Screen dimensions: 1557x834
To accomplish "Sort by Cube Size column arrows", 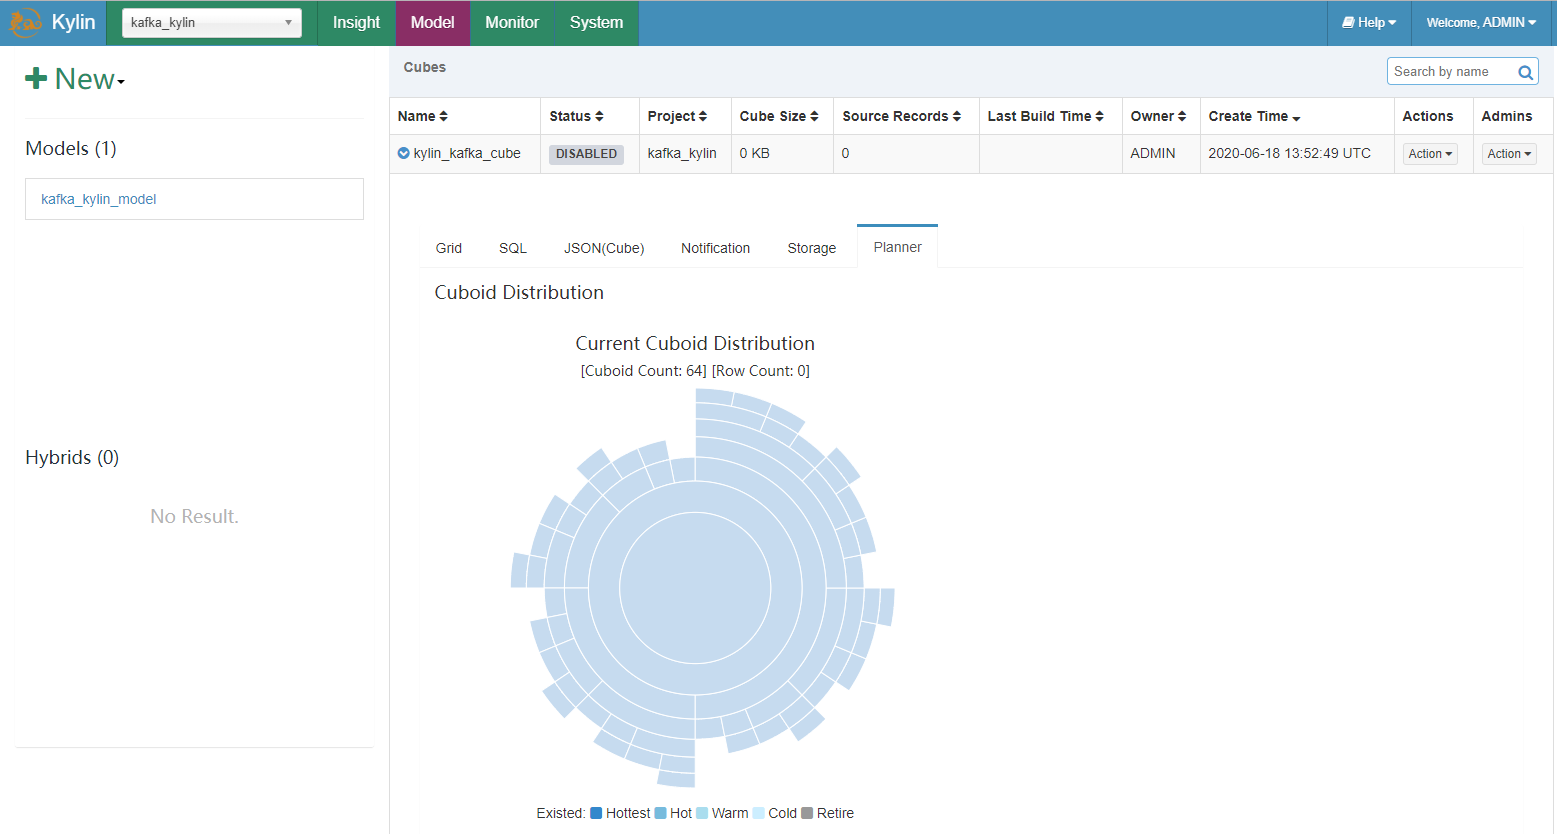I will [x=814, y=116].
